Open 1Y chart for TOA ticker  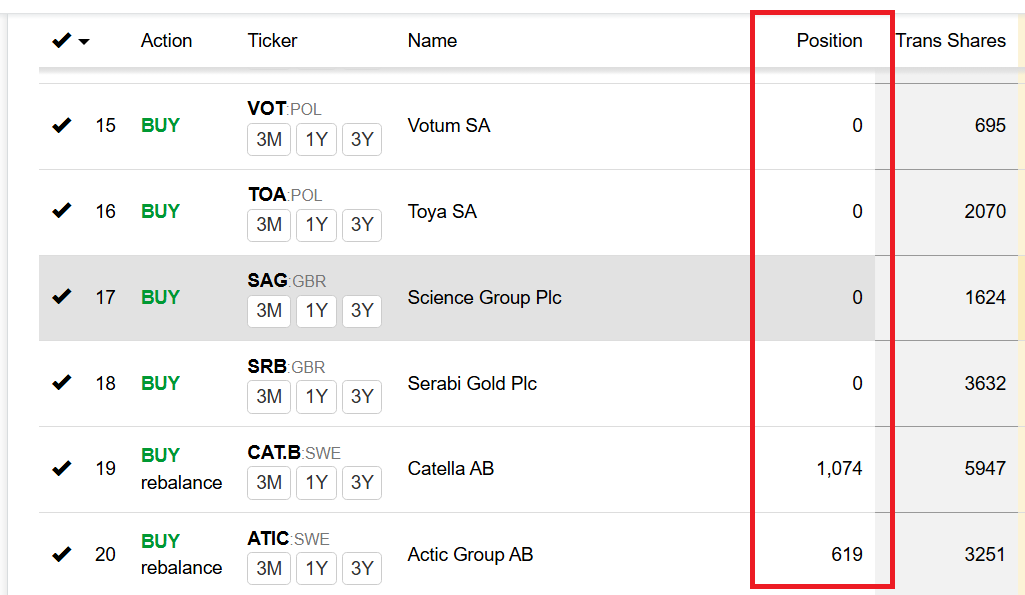click(316, 225)
